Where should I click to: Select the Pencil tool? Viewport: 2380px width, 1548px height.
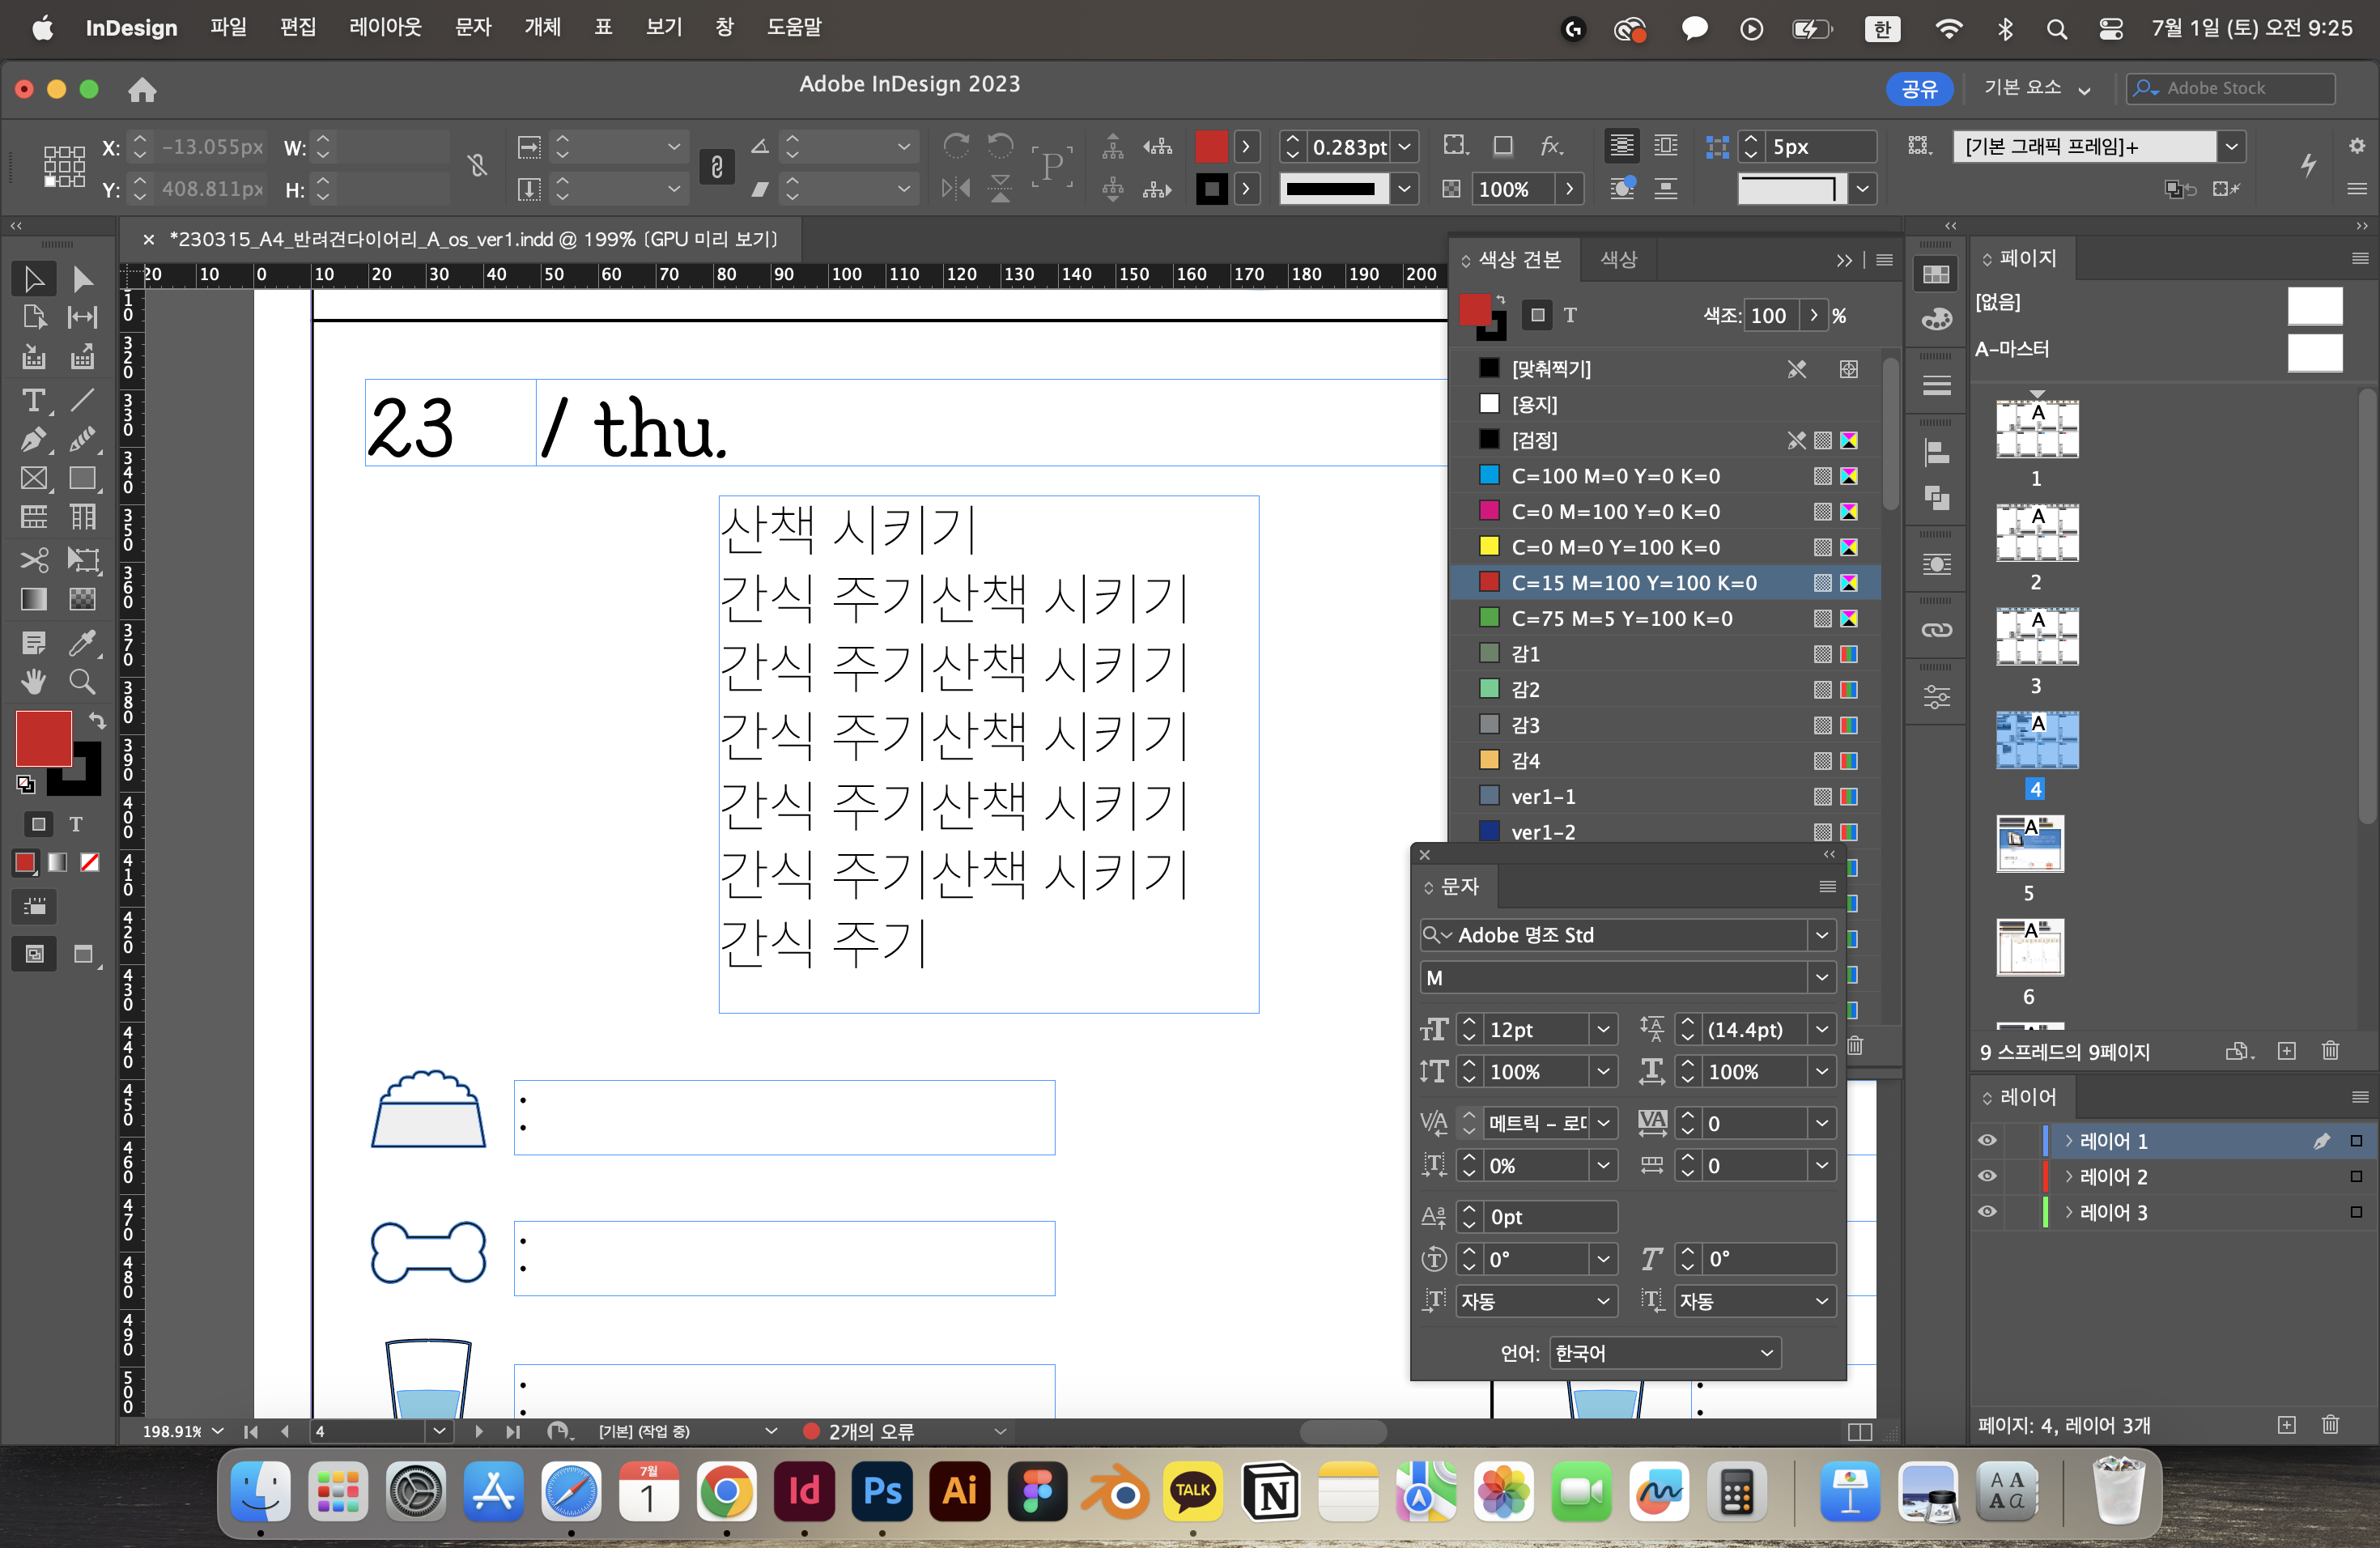click(x=83, y=439)
